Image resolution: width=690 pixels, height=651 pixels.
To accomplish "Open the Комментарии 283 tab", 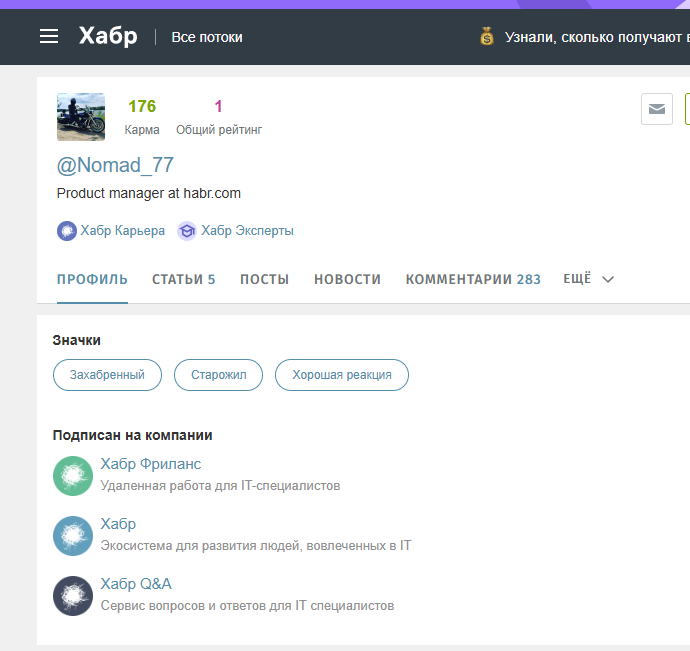I will [473, 280].
